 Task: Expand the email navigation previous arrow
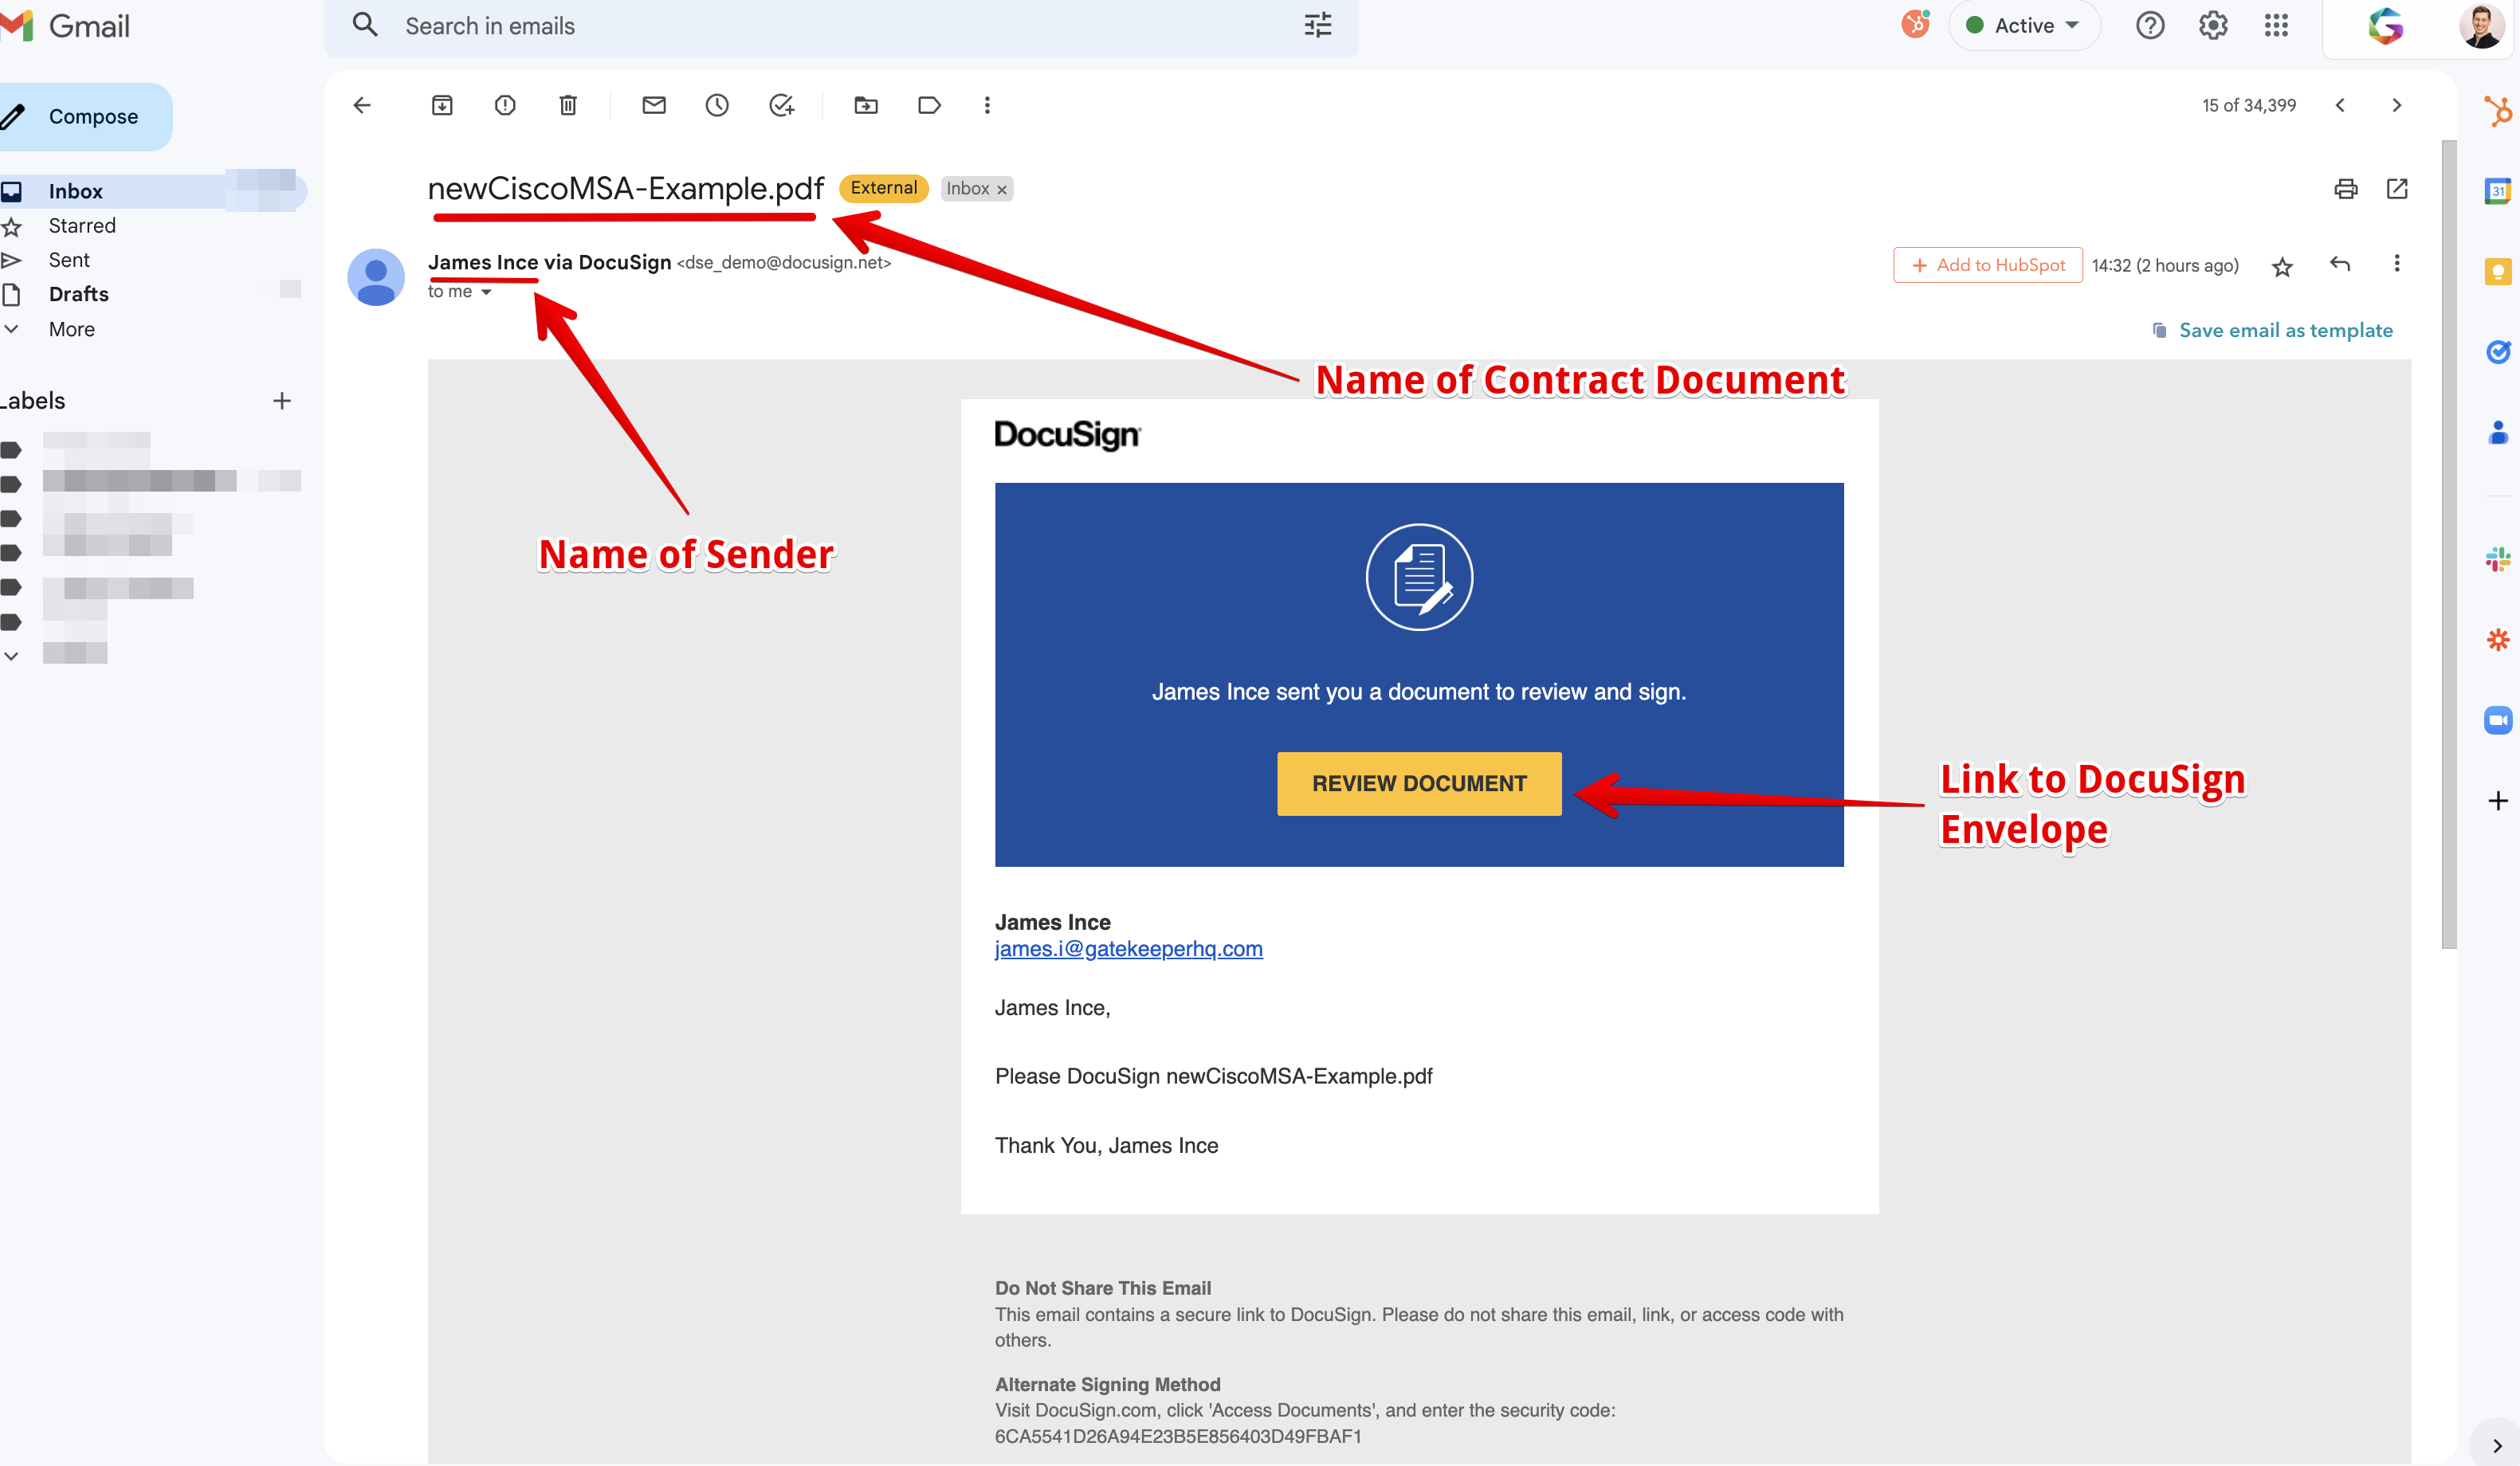2340,104
